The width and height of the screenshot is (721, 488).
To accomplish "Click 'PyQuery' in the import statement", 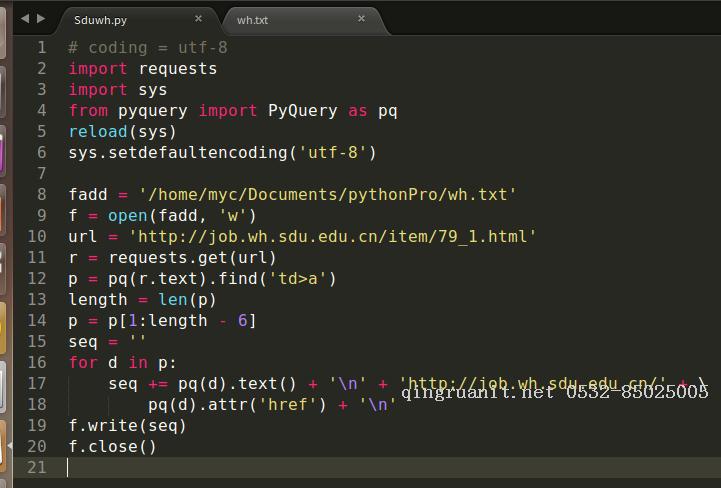I will tap(303, 111).
